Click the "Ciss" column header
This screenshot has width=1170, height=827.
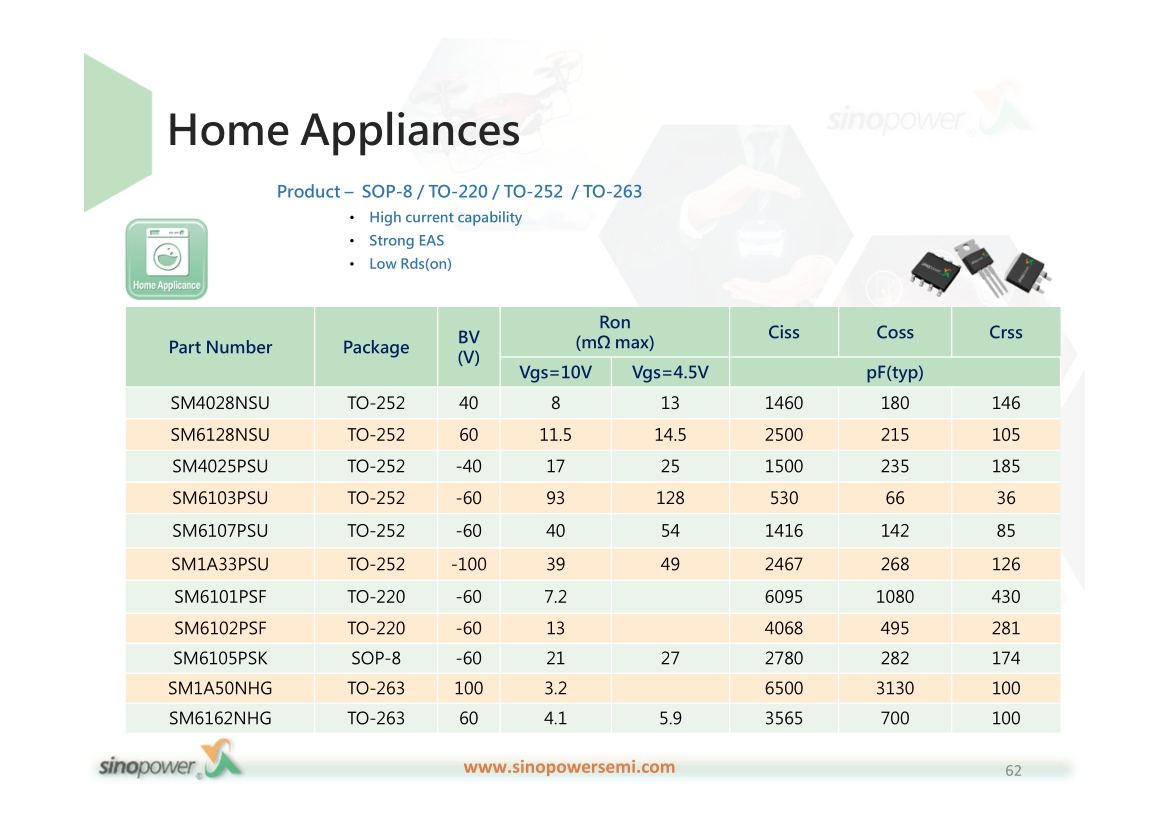pyautogui.click(x=783, y=332)
